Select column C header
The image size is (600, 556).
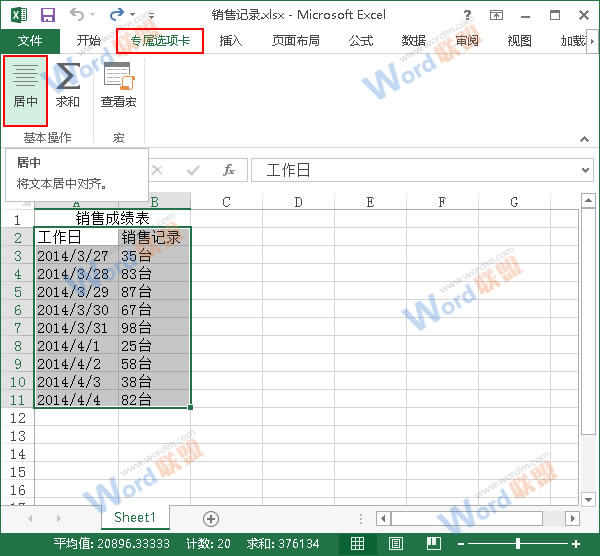coord(227,202)
